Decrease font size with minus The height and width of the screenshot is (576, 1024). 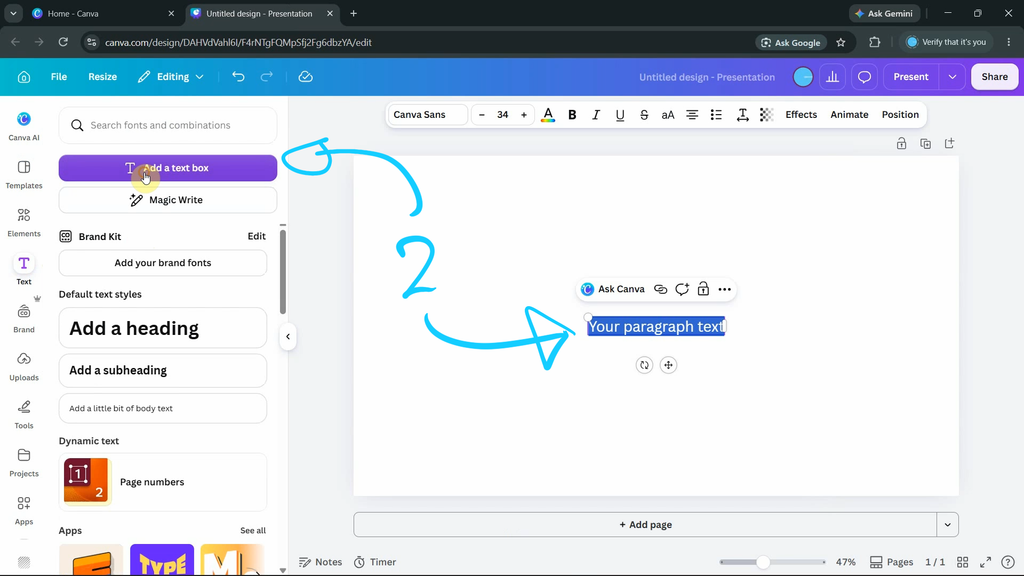tap(482, 115)
